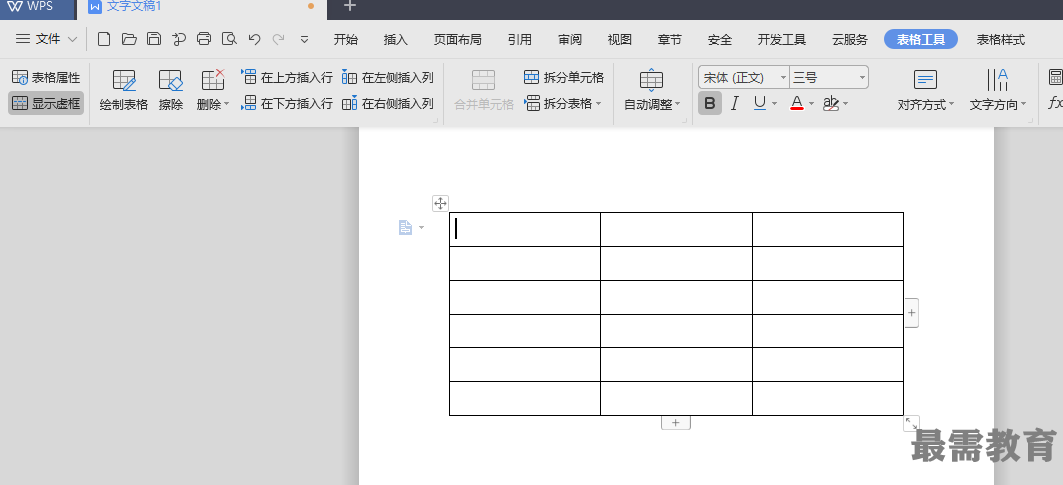The image size is (1063, 485).
Task: Expand the quick access toolbar customize arrow
Action: (304, 39)
